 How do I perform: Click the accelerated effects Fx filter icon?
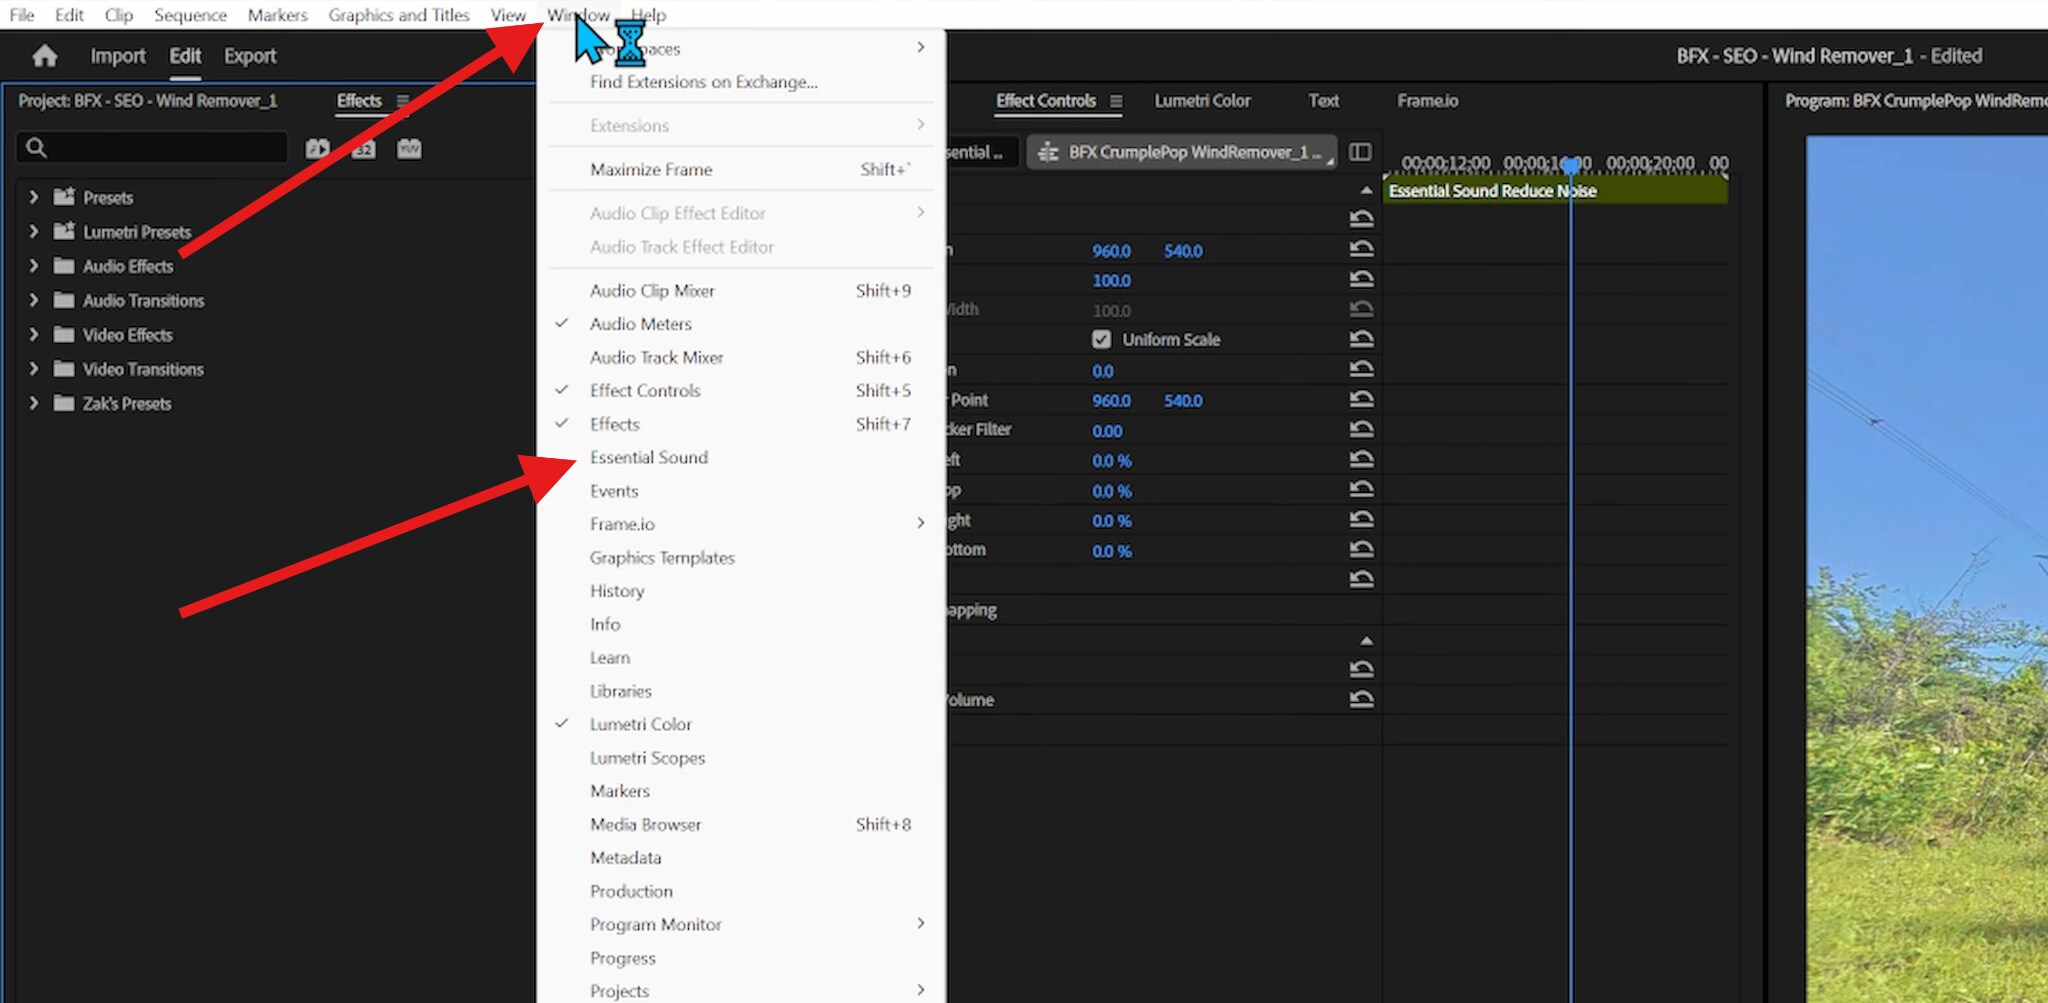click(x=317, y=148)
